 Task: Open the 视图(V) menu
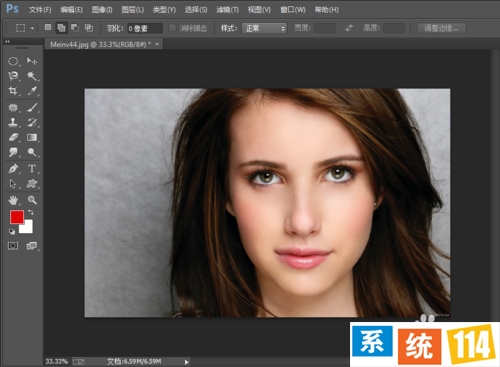tap(259, 10)
